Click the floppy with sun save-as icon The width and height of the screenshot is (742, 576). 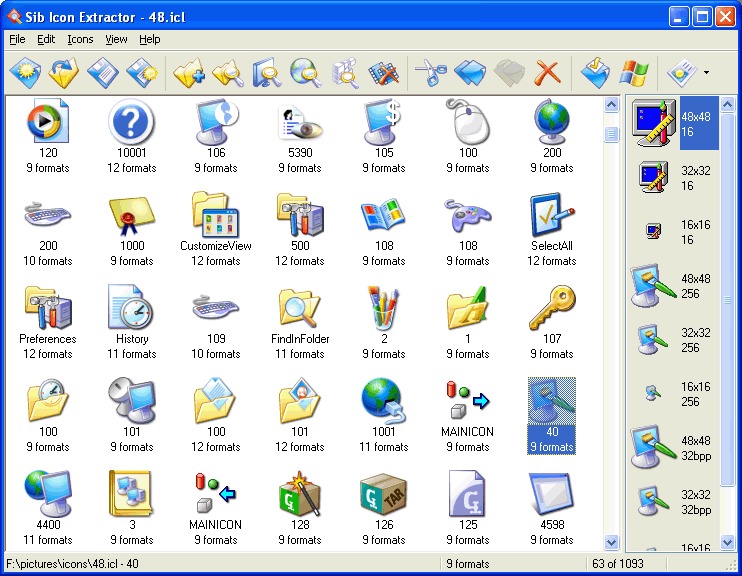pos(142,73)
